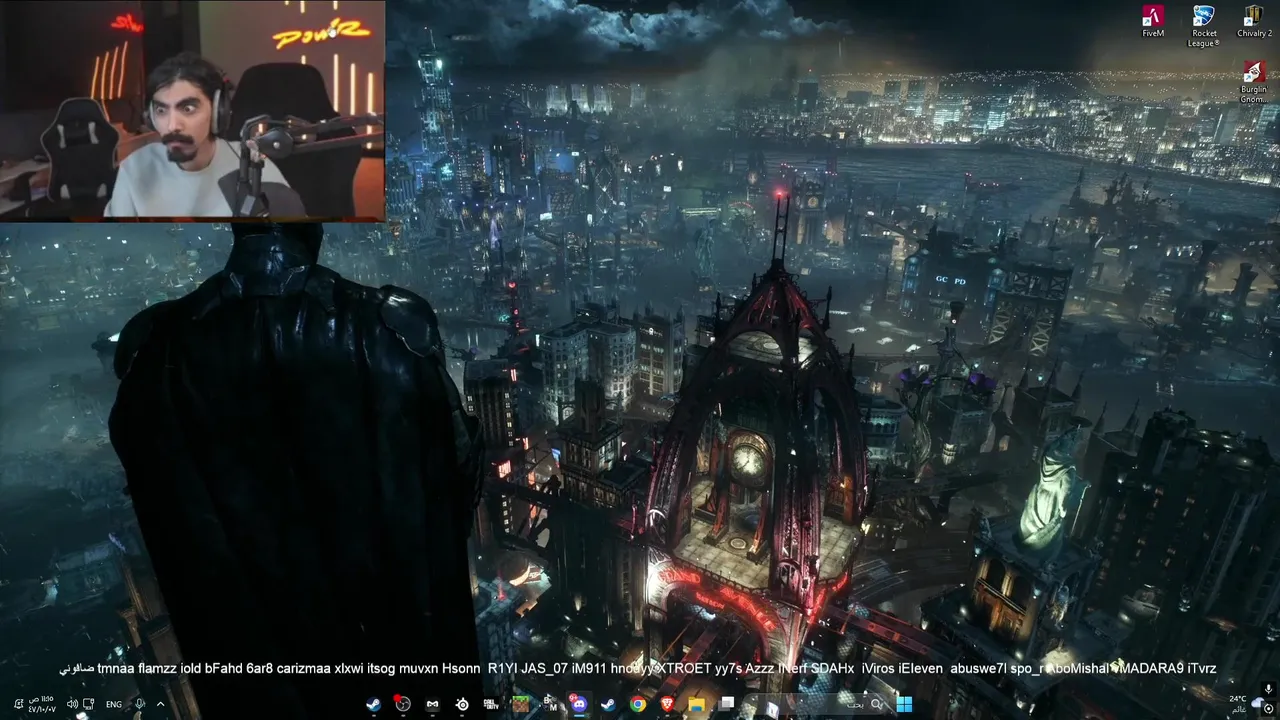Screen dimensions: 1280x720
Task: Open the 24°C weather widget
Action: point(1246,704)
